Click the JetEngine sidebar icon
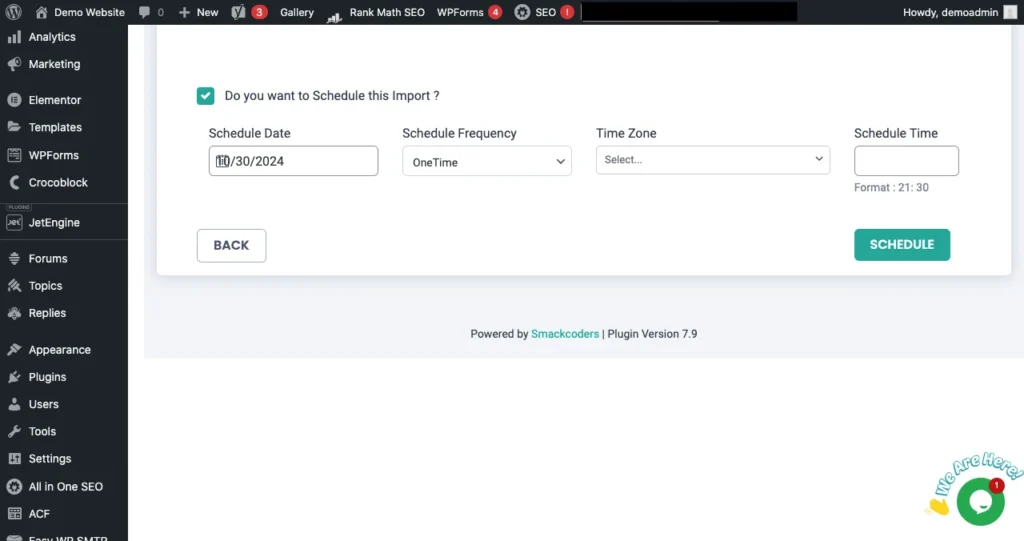Image resolution: width=1024 pixels, height=541 pixels. coord(14,223)
